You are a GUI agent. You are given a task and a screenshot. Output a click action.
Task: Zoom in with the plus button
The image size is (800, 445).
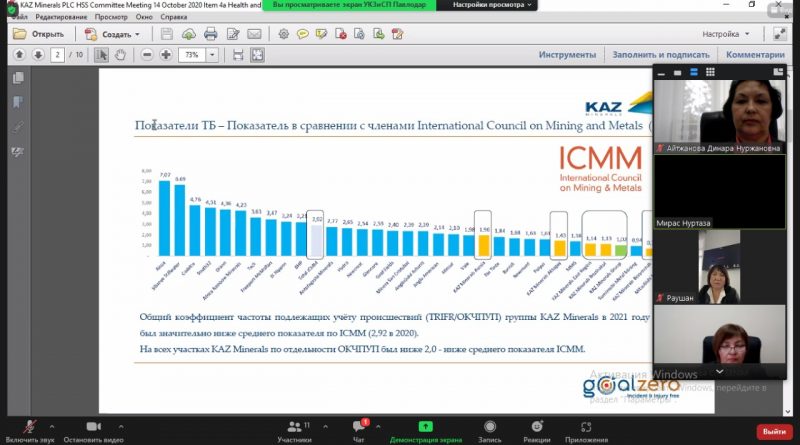[166, 55]
